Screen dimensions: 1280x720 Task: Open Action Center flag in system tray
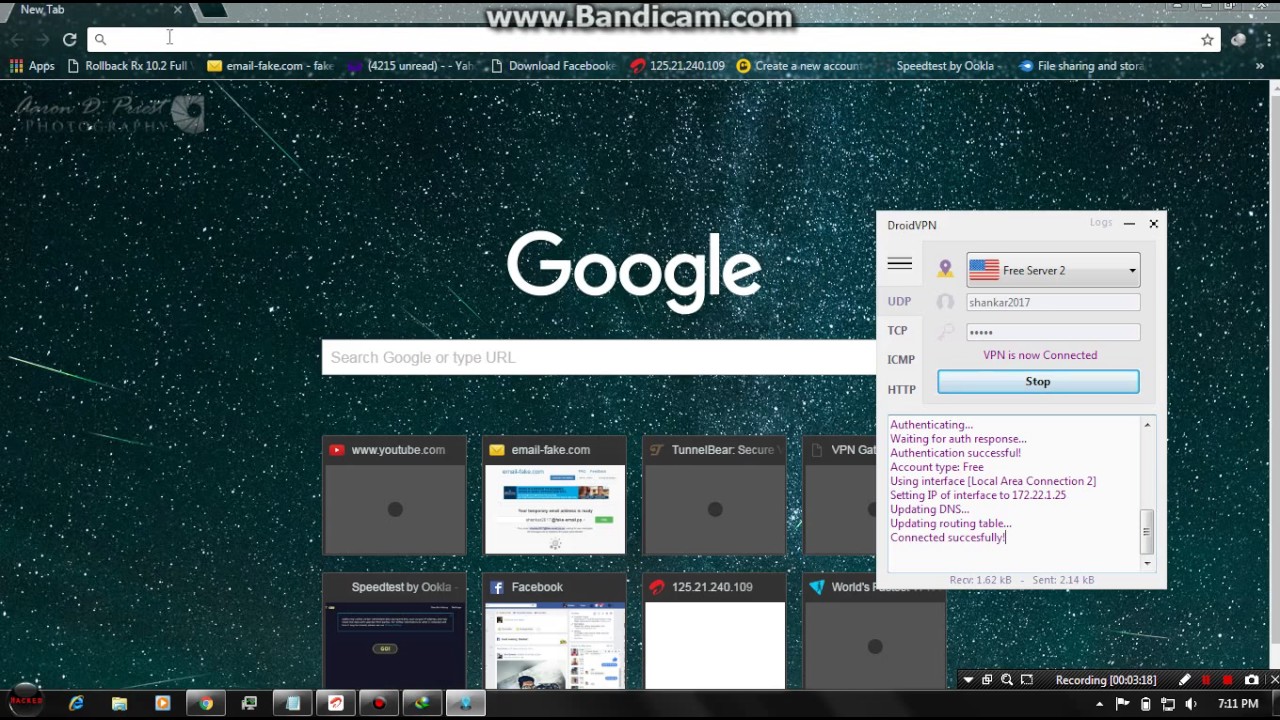(x=1122, y=704)
